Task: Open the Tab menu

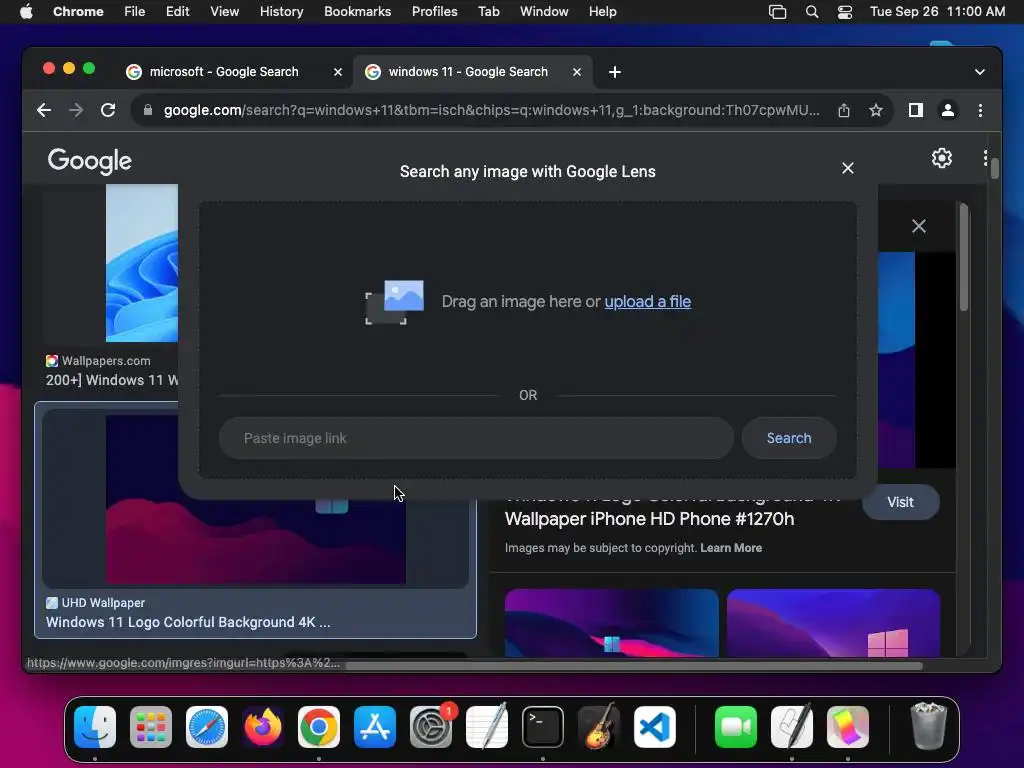Action: (488, 12)
